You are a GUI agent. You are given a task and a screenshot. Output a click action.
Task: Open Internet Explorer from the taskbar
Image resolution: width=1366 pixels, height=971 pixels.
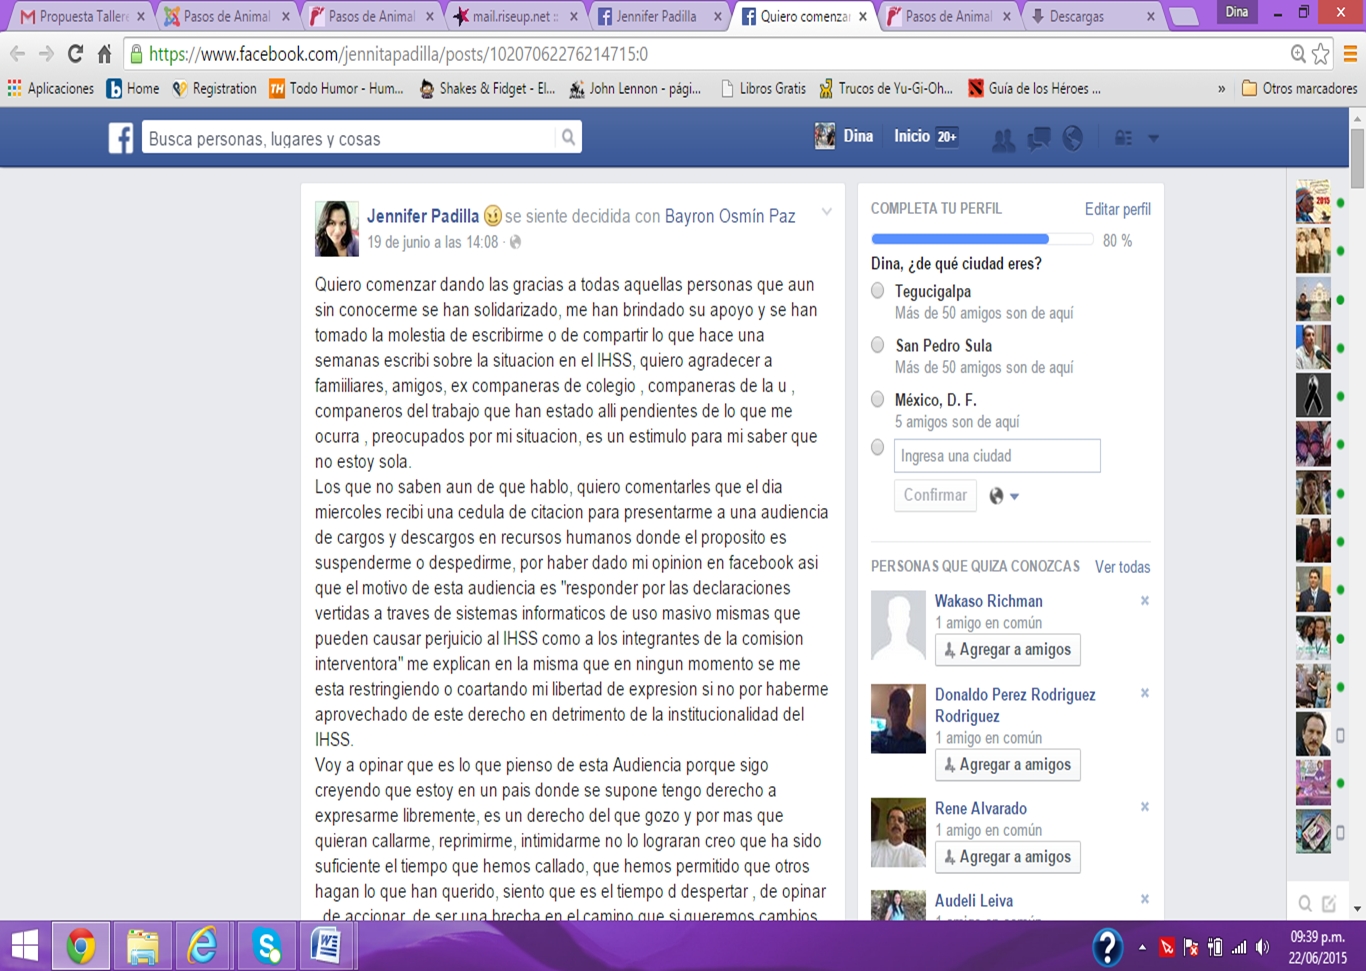point(203,946)
